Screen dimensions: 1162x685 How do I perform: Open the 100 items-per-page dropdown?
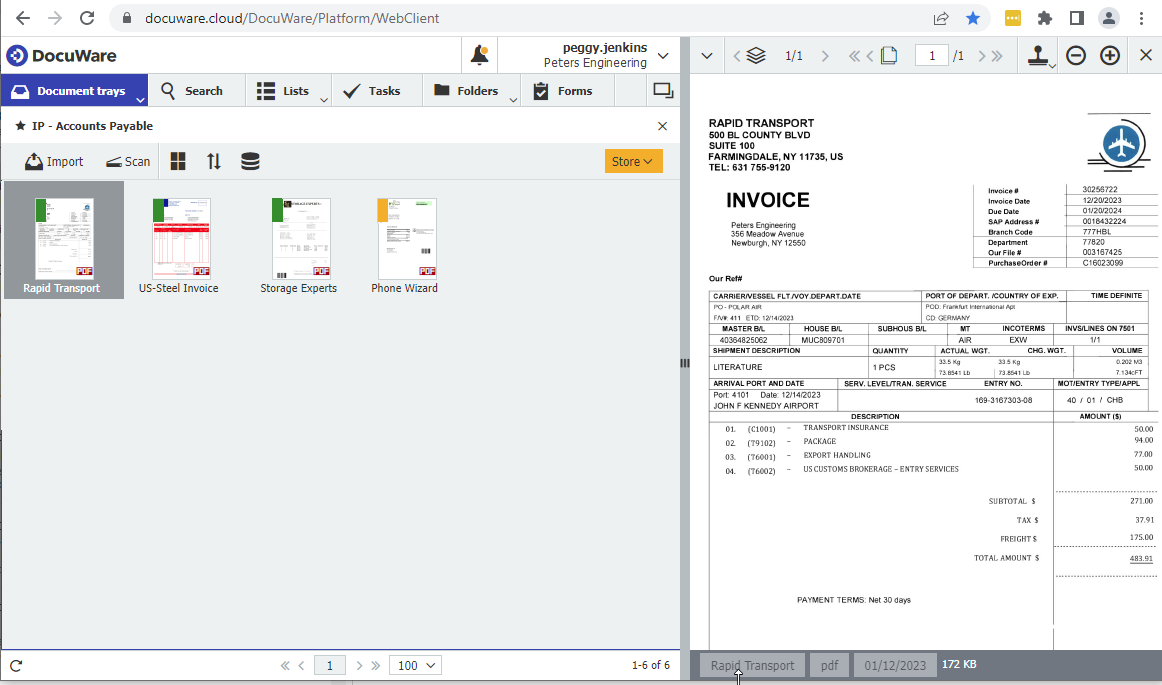[416, 665]
